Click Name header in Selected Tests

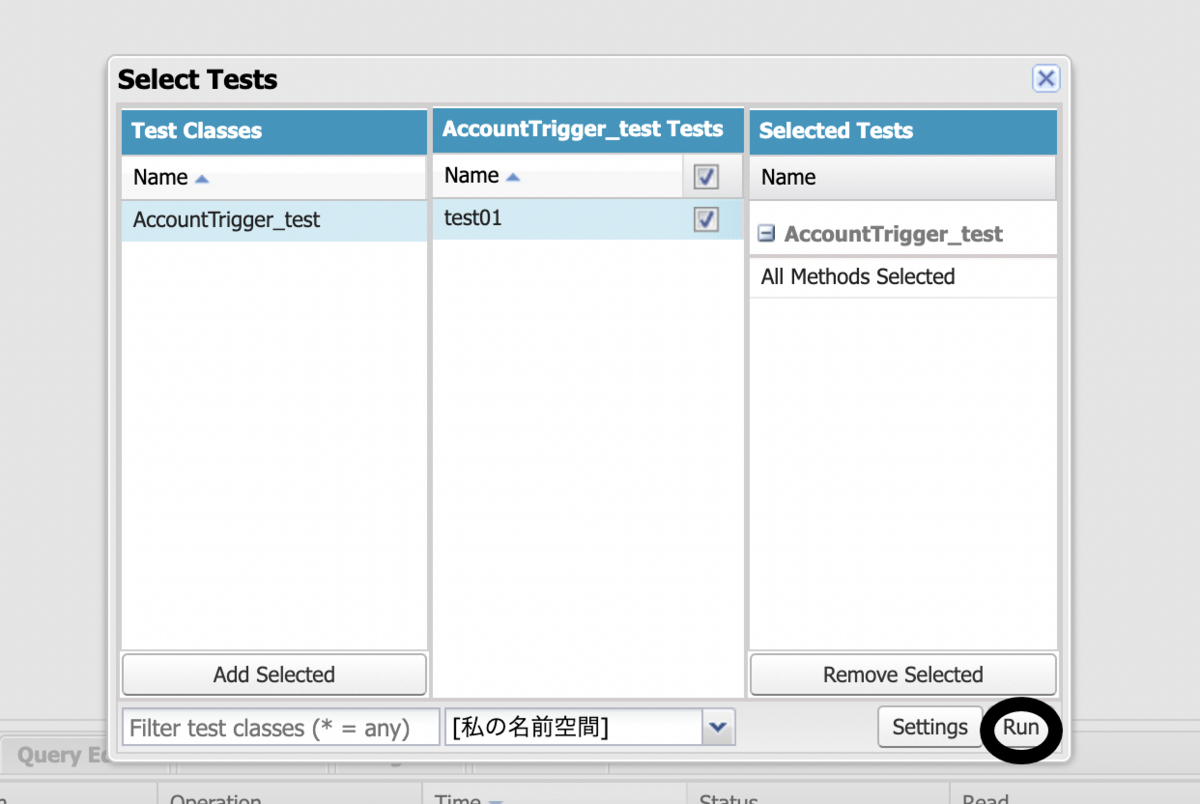pyautogui.click(x=902, y=177)
